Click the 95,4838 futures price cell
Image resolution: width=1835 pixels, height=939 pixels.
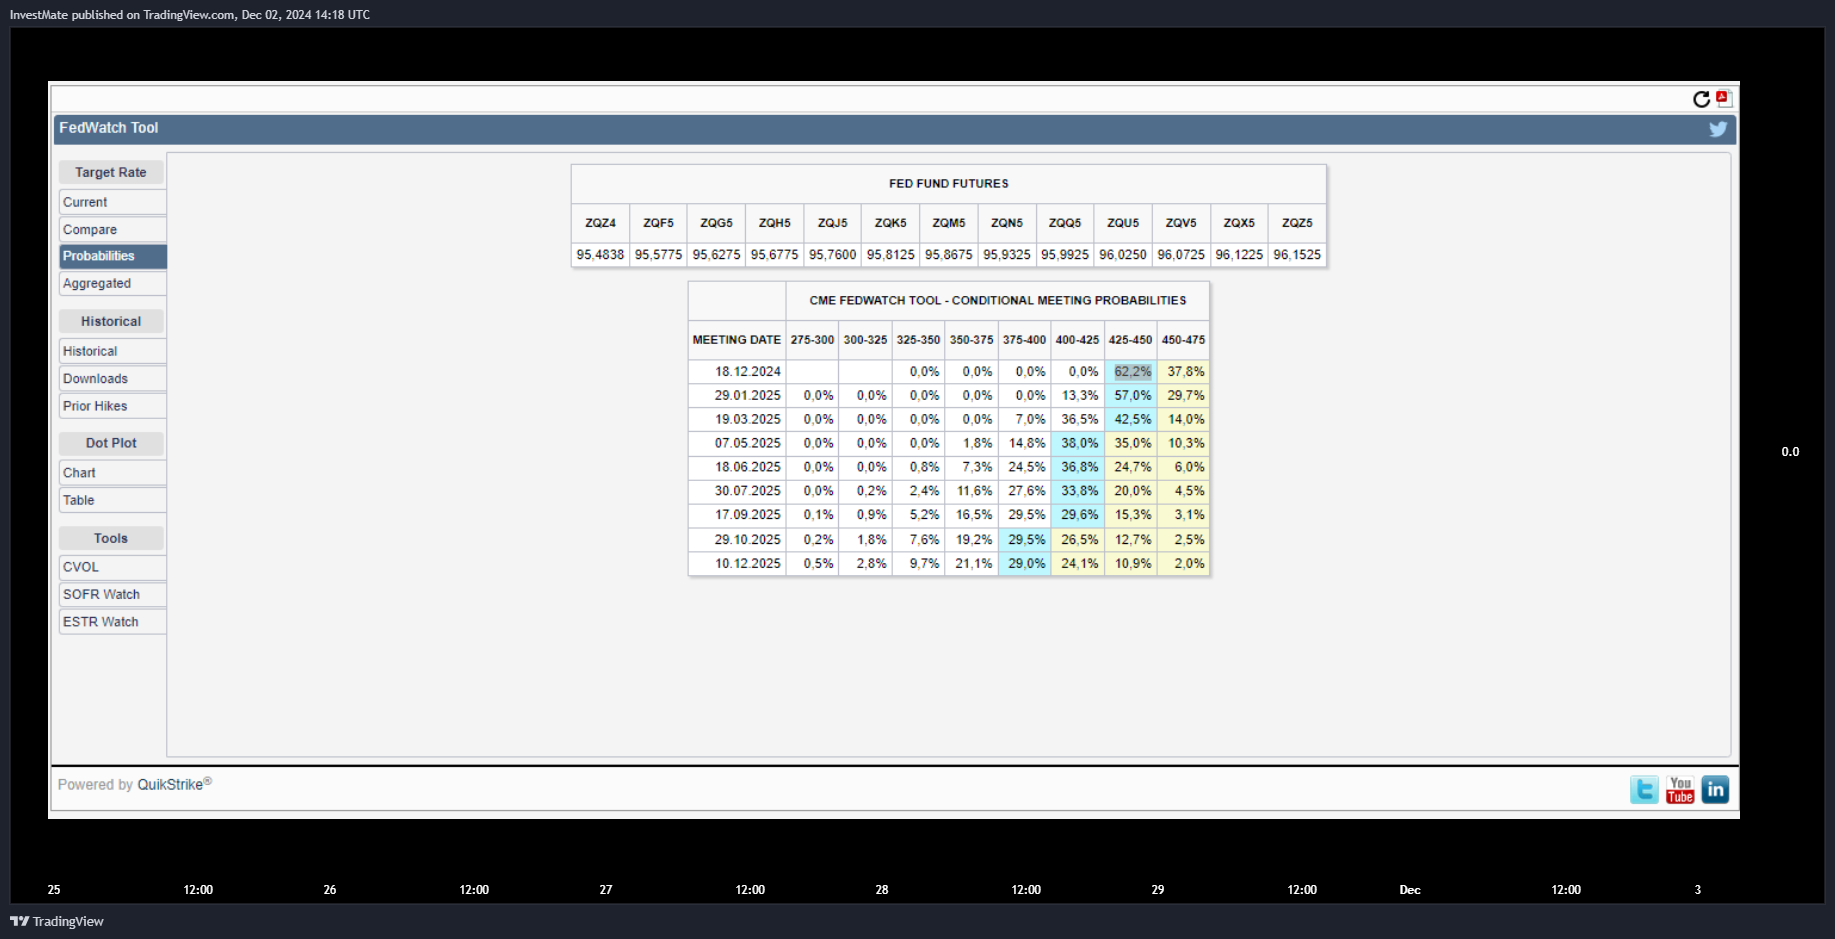pyautogui.click(x=600, y=255)
